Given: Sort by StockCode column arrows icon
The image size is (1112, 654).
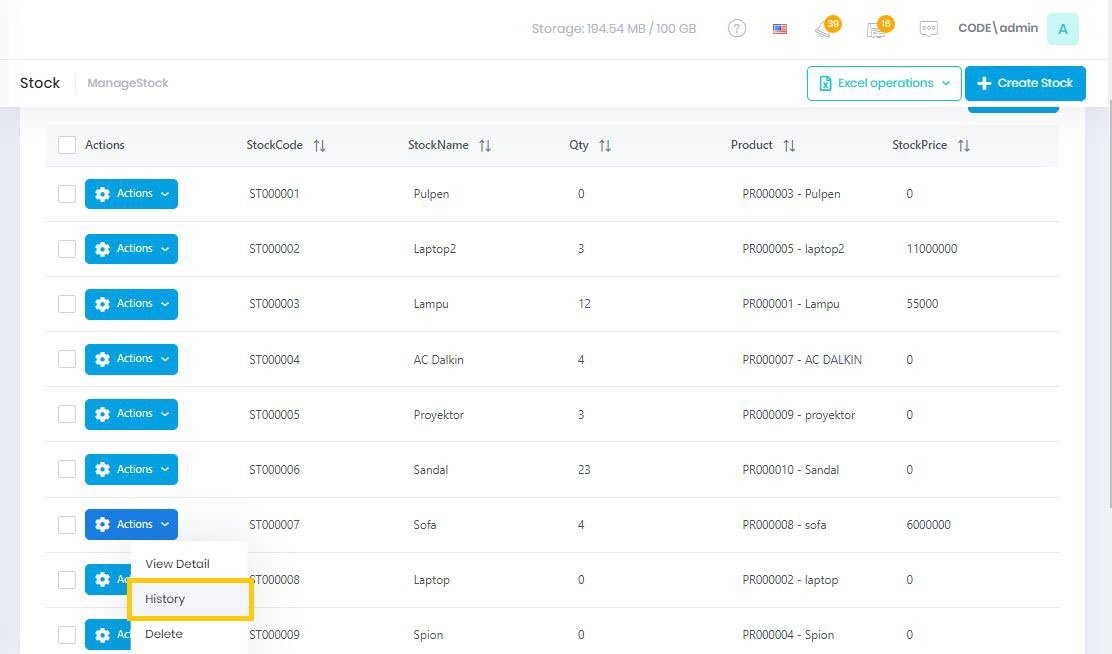Looking at the screenshot, I should click(319, 146).
